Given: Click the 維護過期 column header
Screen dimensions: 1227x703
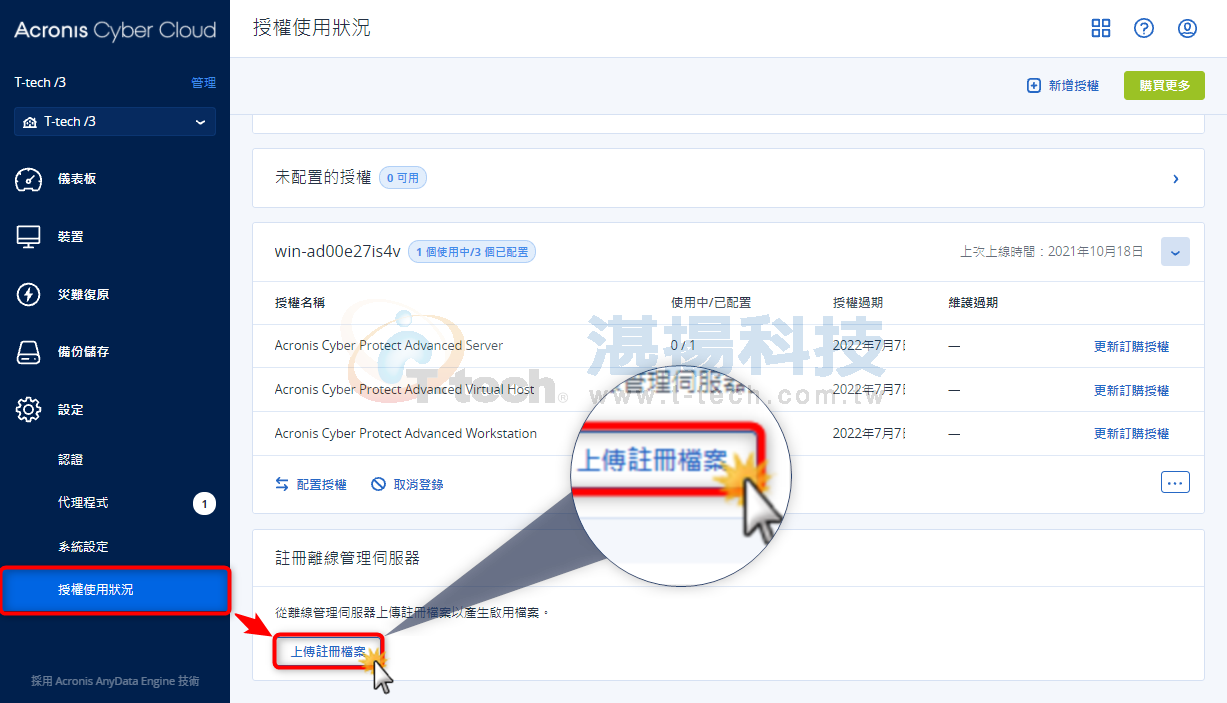Looking at the screenshot, I should click(x=973, y=303).
